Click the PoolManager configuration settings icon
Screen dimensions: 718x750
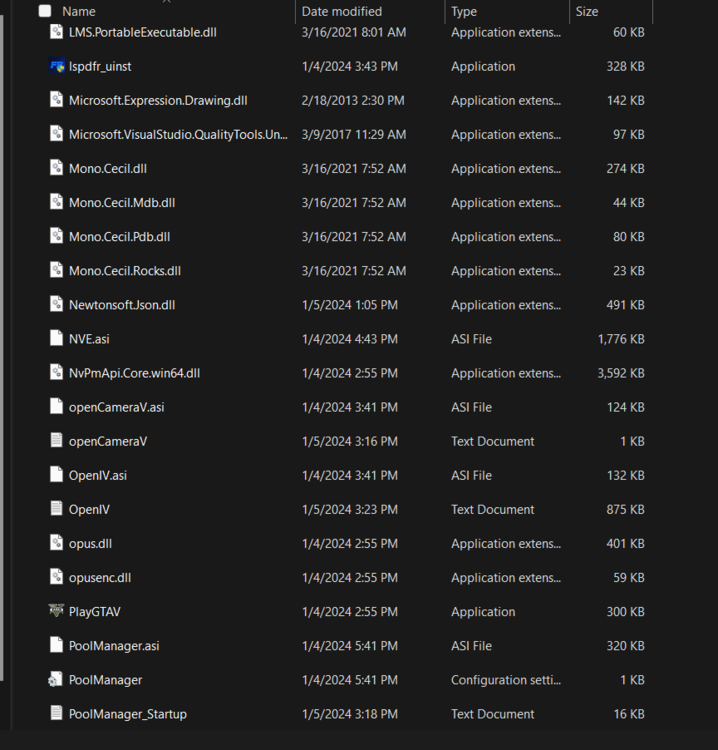pos(55,679)
